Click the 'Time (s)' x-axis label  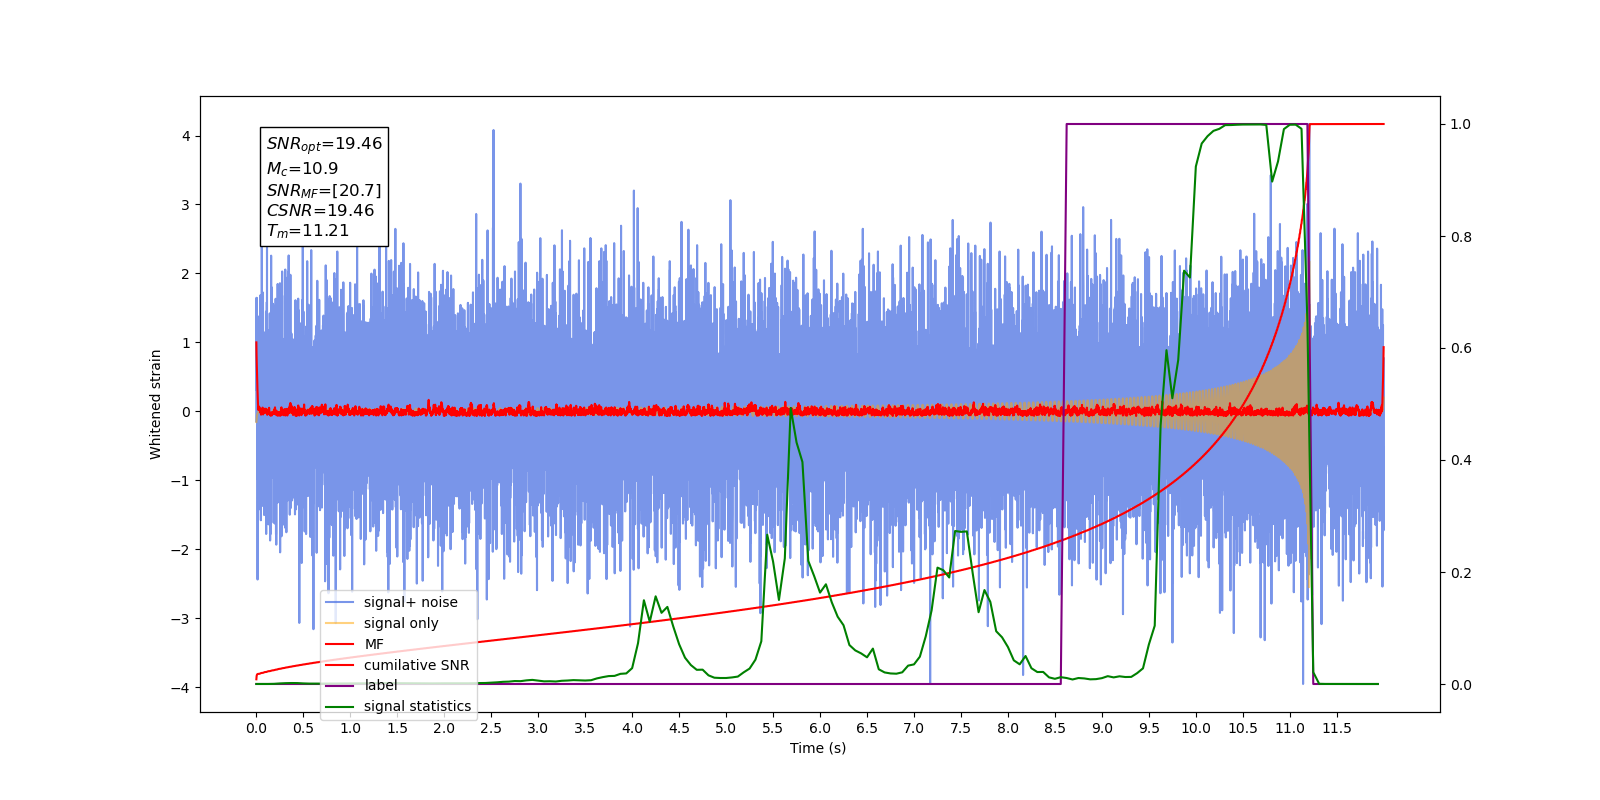click(x=818, y=748)
